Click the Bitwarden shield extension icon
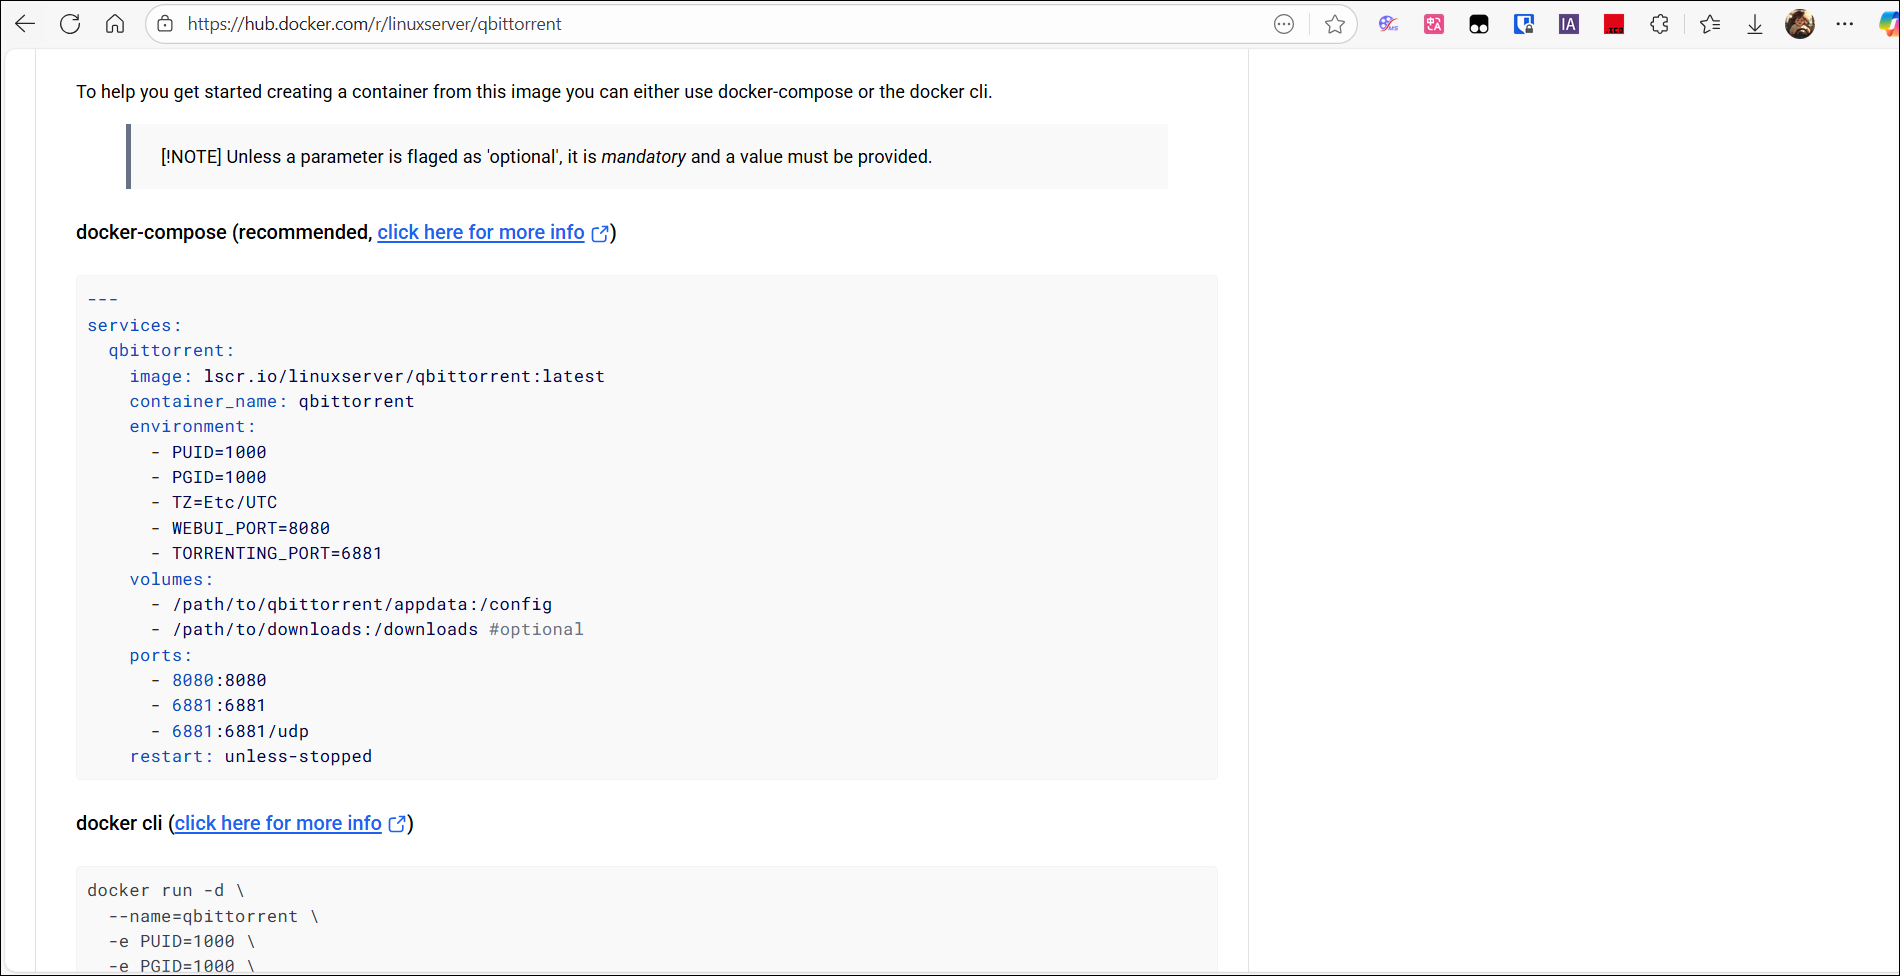1900x976 pixels. click(x=1524, y=24)
